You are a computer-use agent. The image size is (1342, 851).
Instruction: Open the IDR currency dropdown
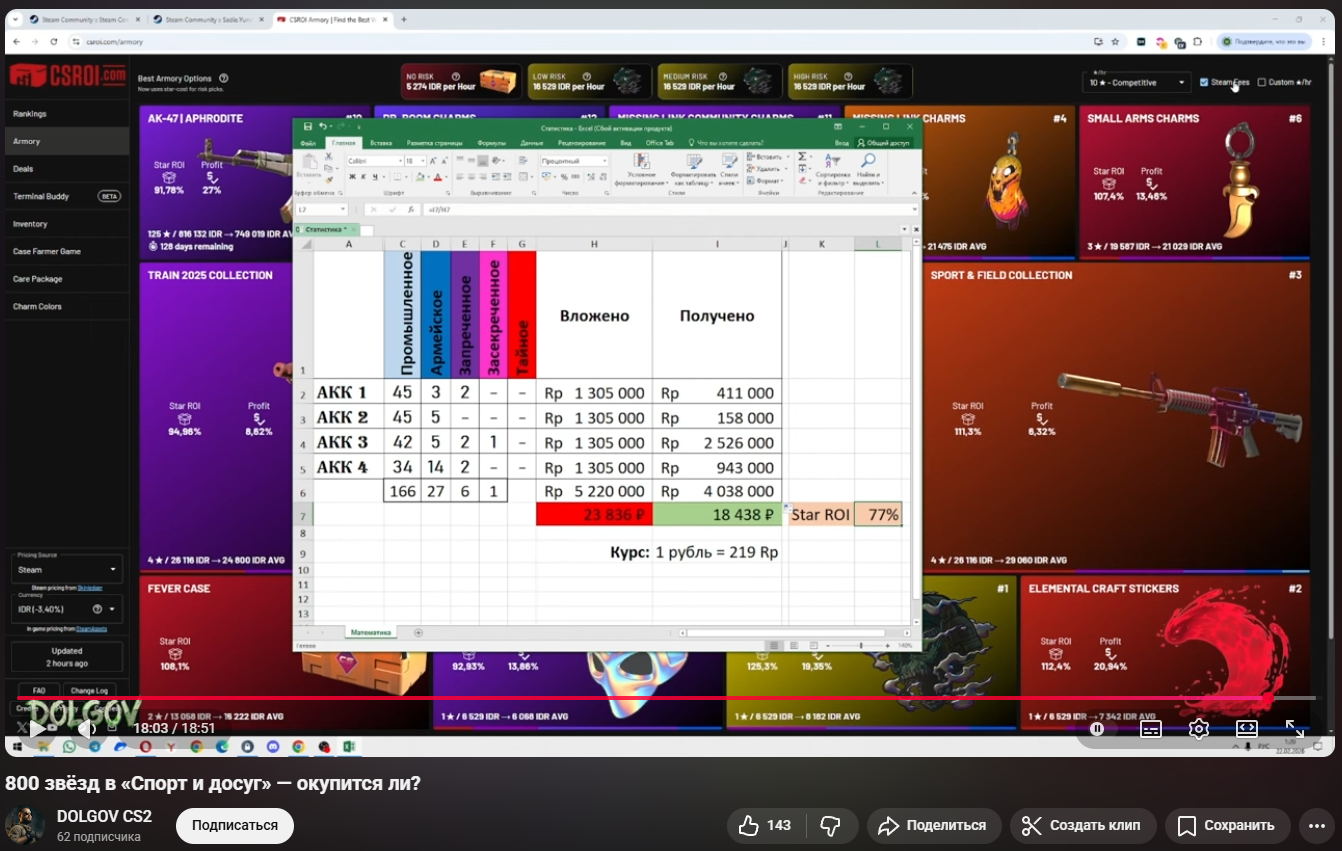(x=67, y=608)
